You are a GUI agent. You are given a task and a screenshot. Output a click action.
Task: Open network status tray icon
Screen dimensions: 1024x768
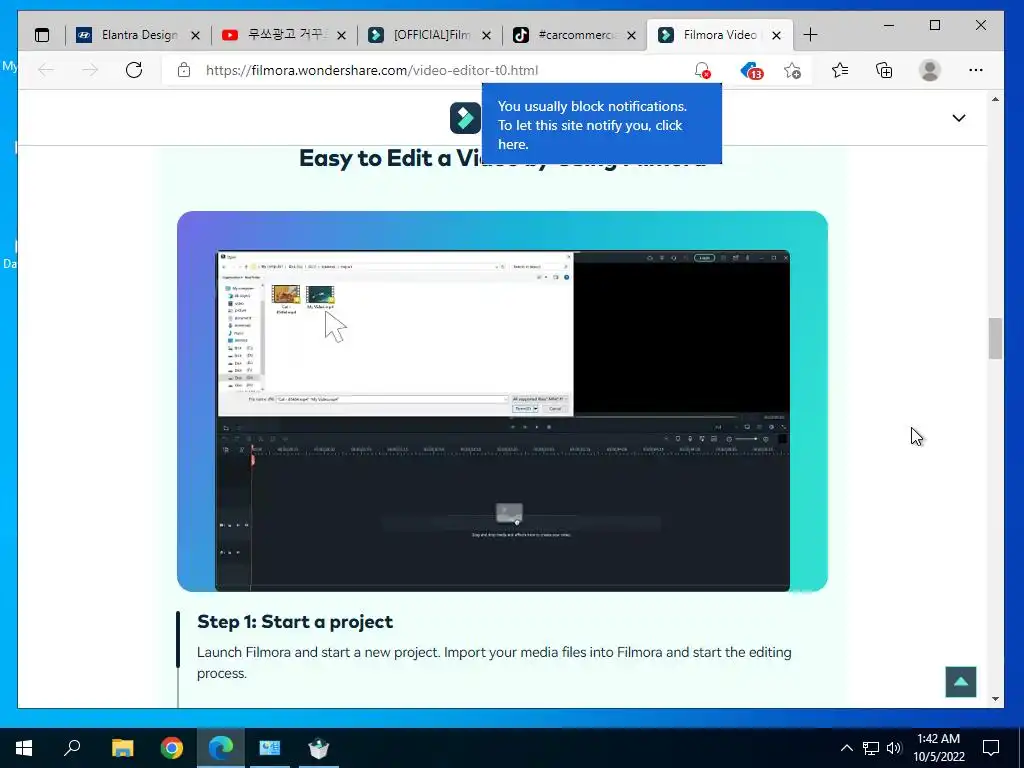tap(871, 748)
